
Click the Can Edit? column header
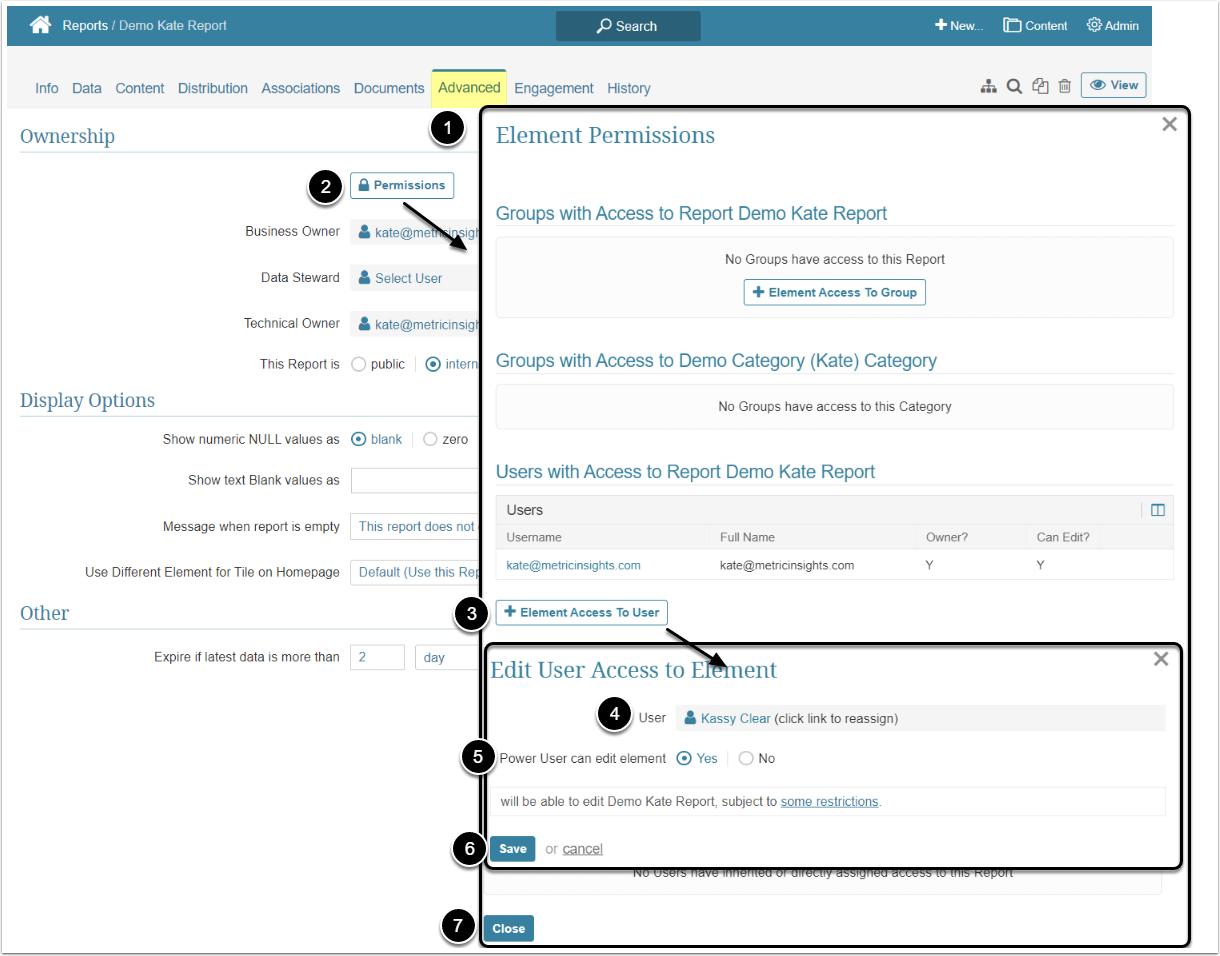(x=1063, y=537)
